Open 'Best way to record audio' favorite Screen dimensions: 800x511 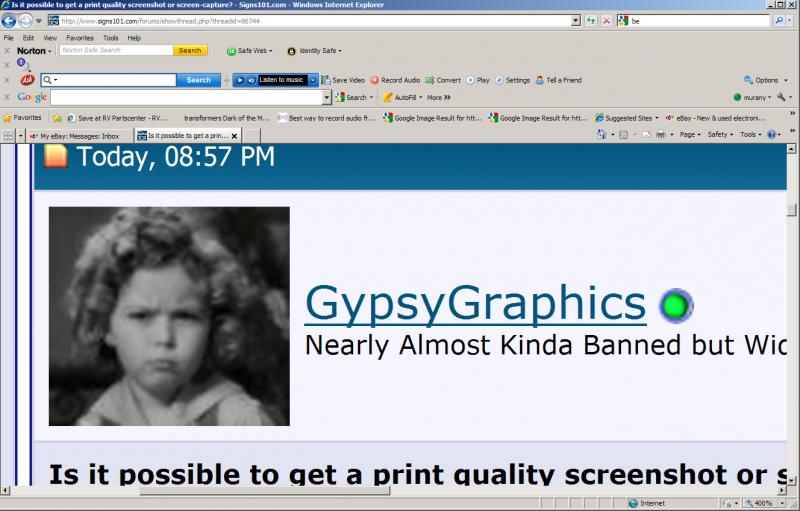pos(327,118)
